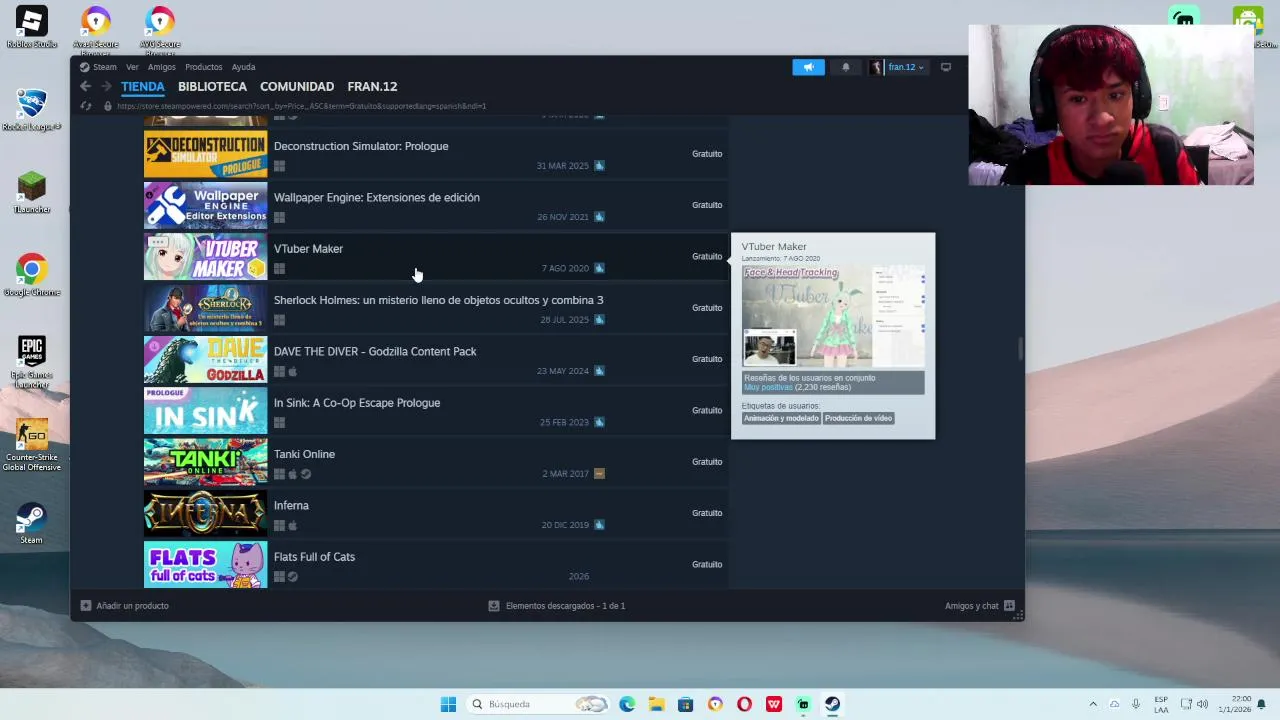Click the Añadir un producto plus icon

click(86, 606)
